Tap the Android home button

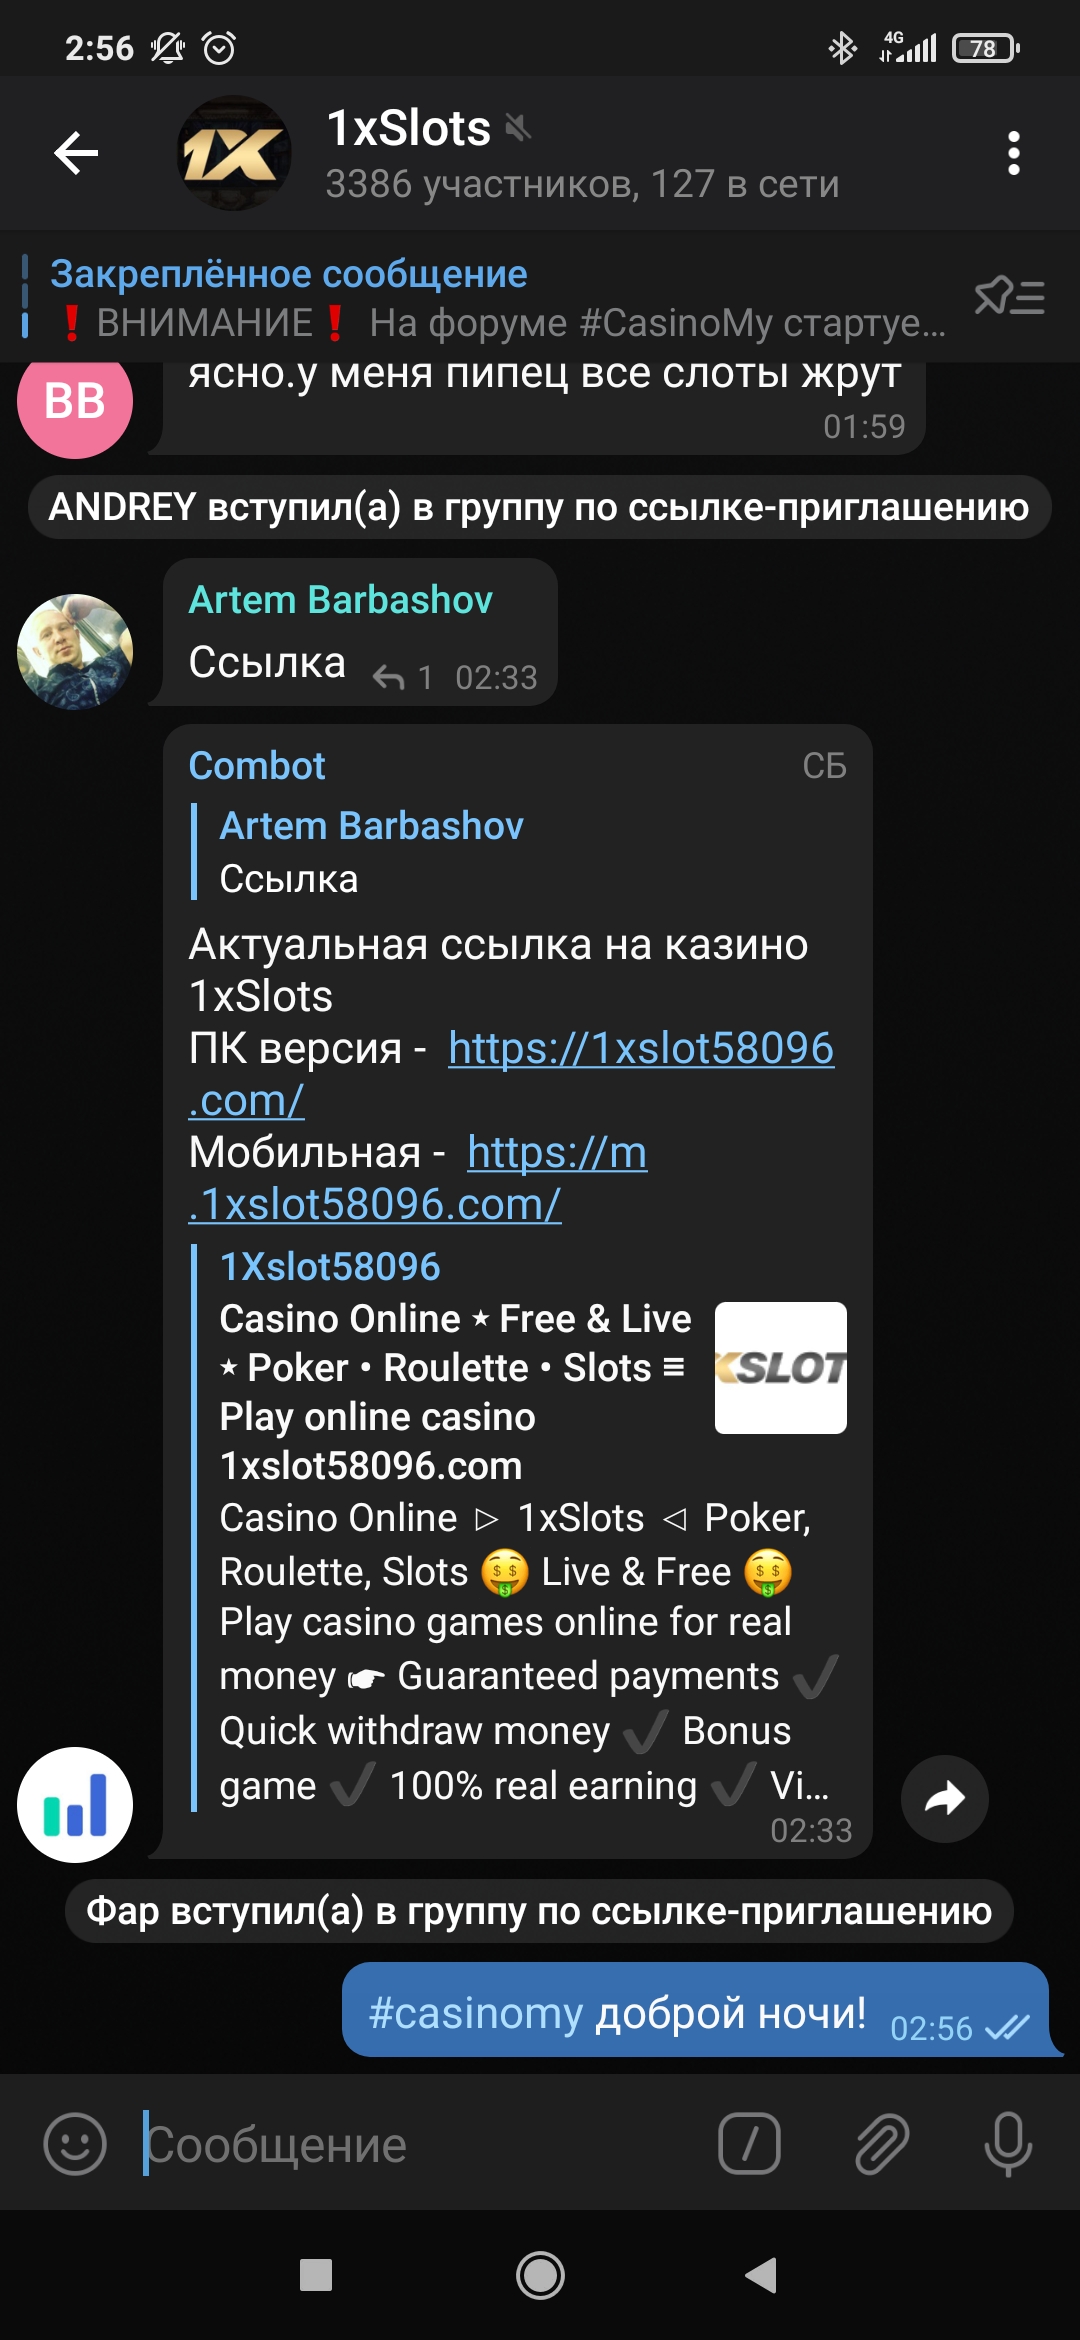click(540, 2275)
